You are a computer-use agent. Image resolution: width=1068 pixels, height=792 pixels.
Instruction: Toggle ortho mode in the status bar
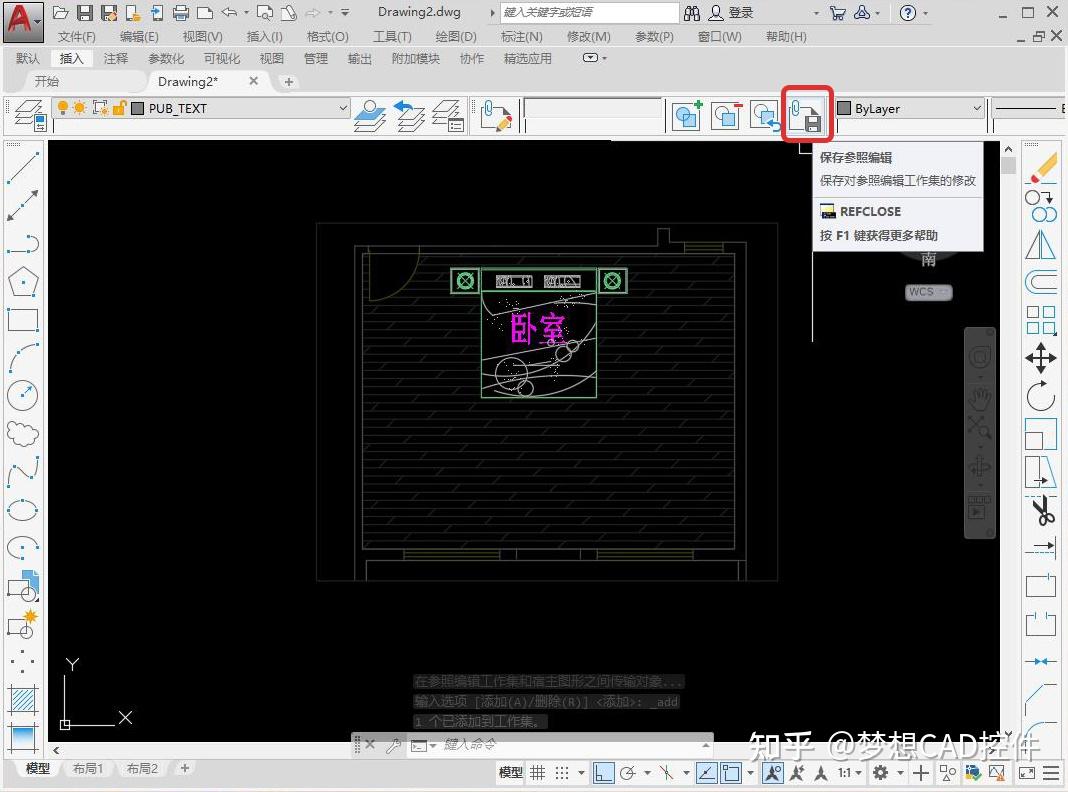(x=602, y=773)
